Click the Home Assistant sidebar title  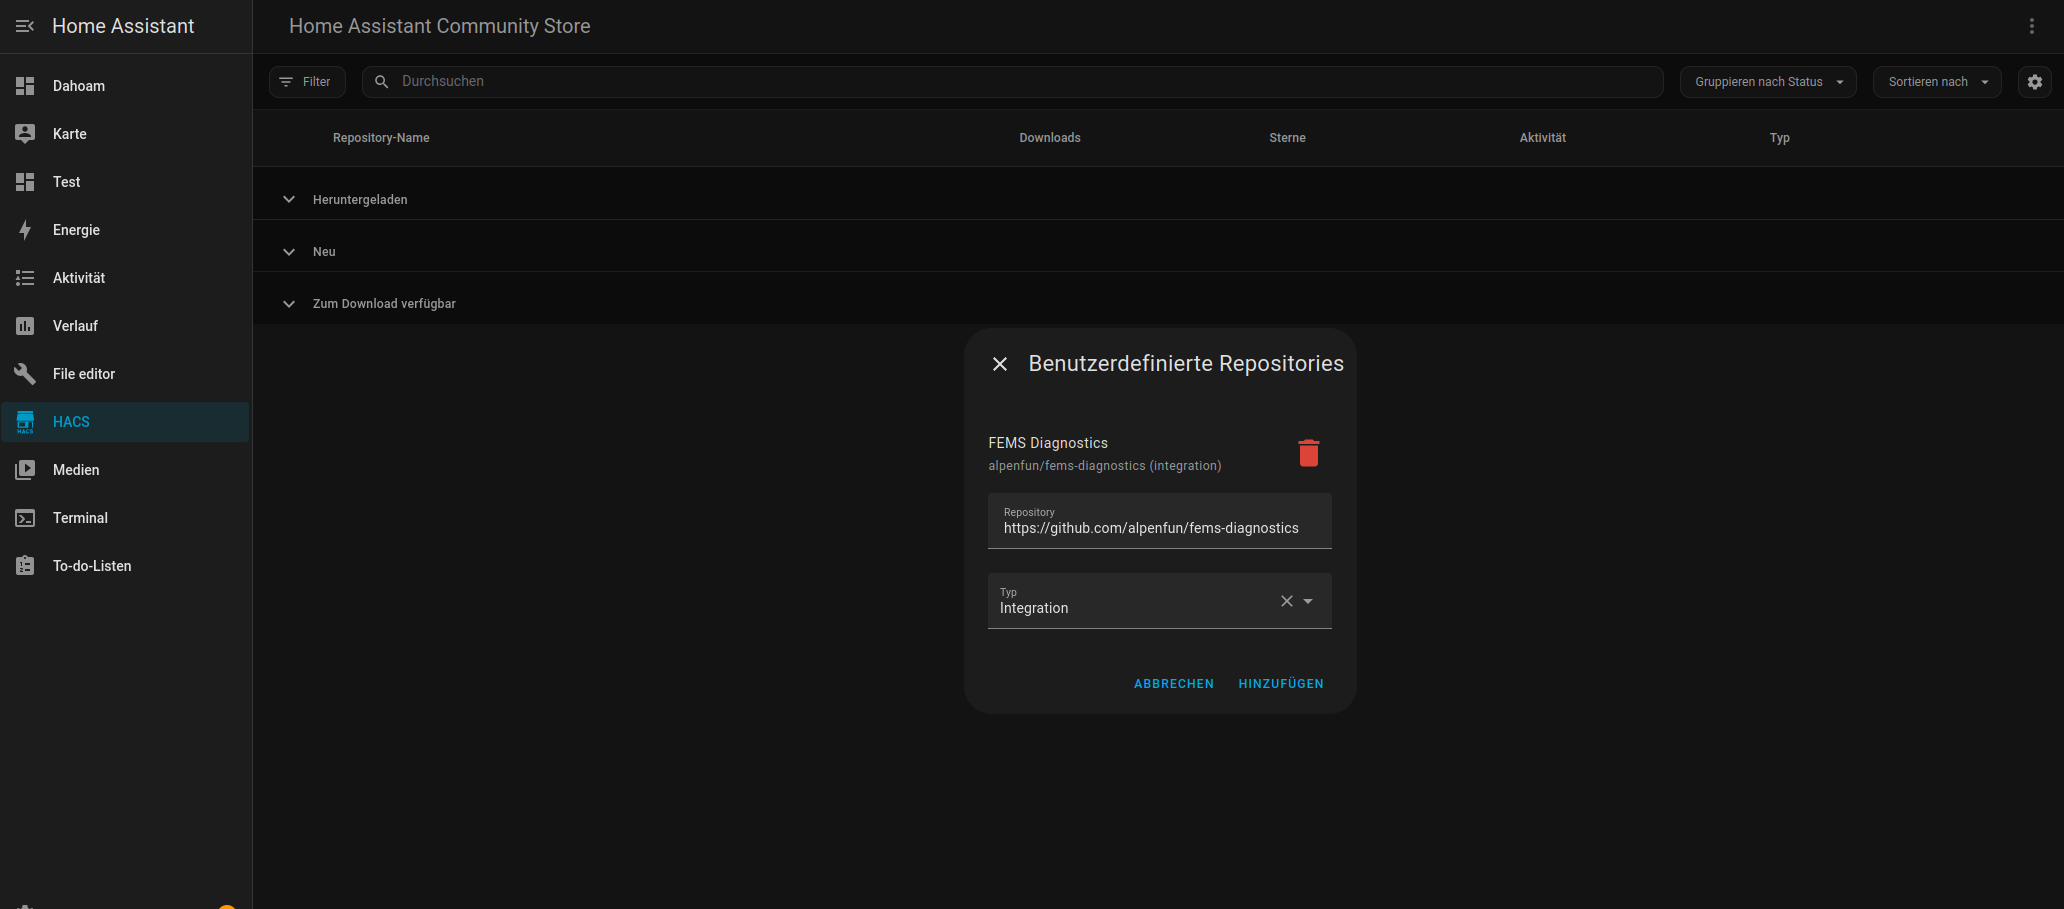pos(123,26)
